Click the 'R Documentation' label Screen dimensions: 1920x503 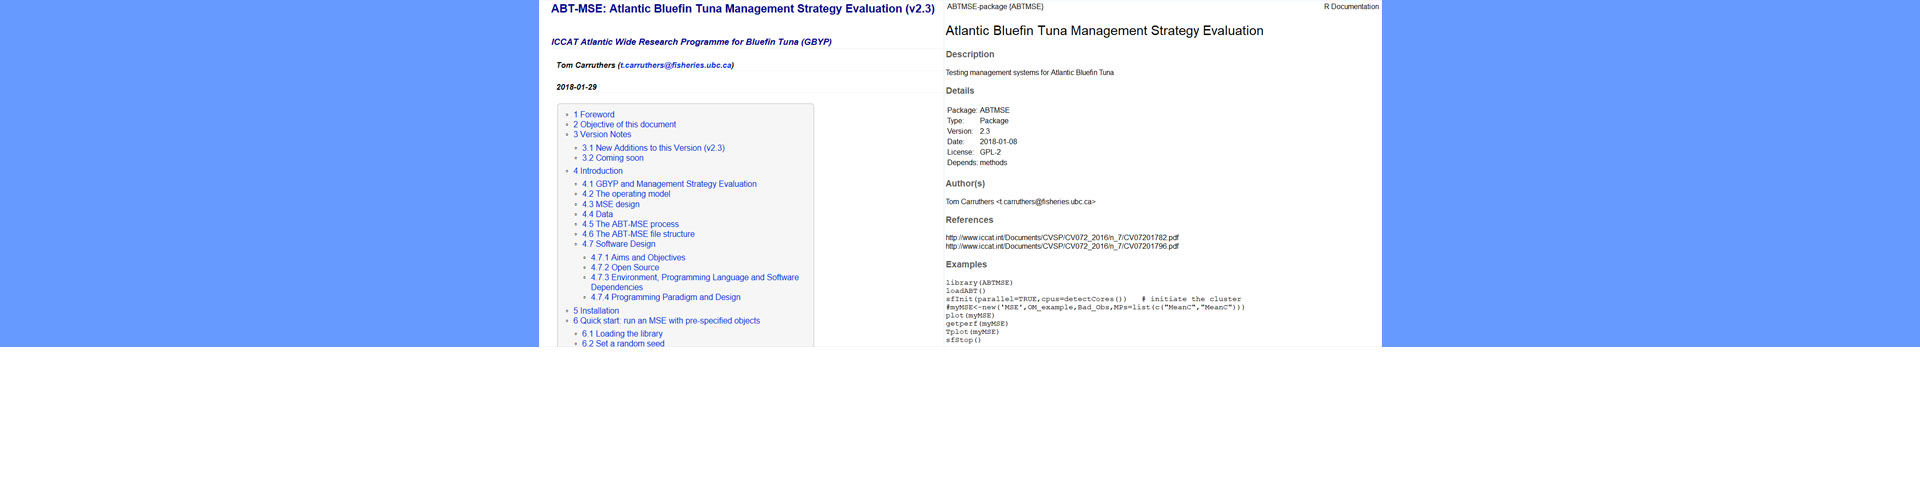pyautogui.click(x=1351, y=7)
